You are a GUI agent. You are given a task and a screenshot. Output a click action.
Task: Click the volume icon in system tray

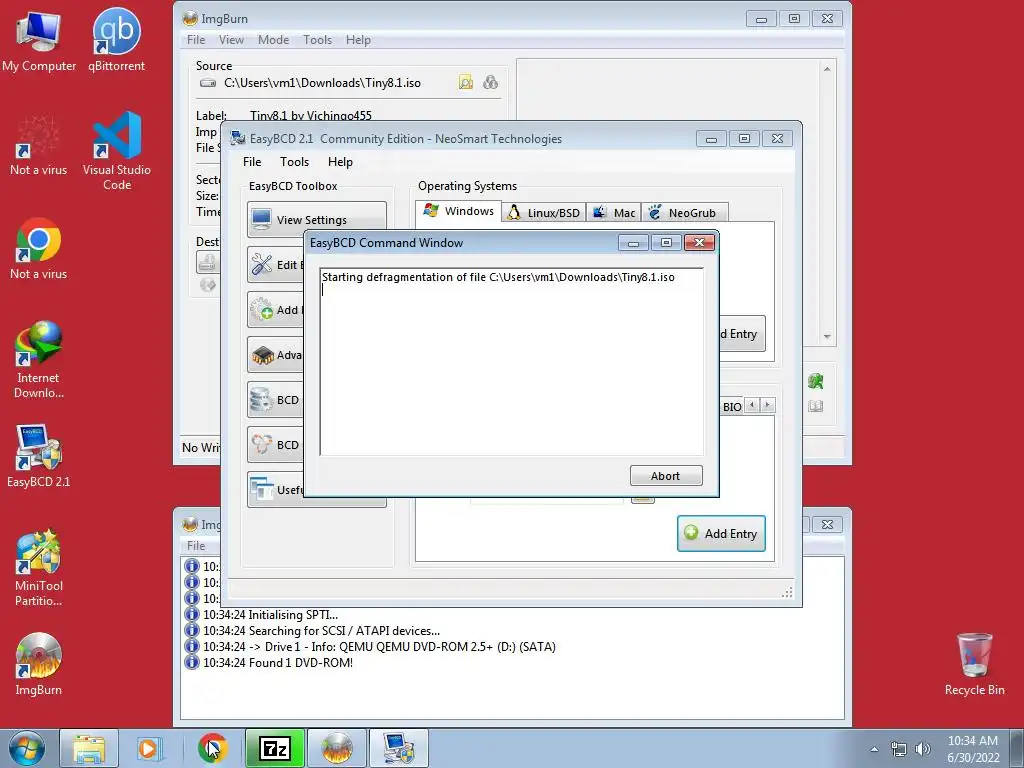(x=923, y=749)
